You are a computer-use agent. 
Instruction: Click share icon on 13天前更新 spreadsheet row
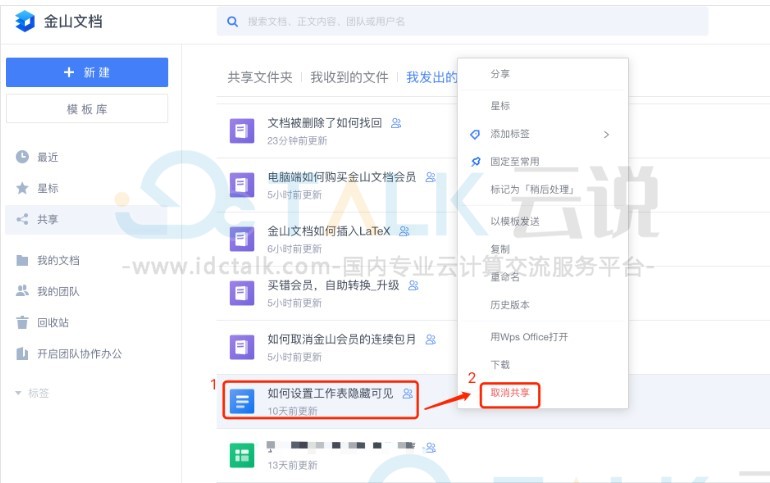[x=430, y=447]
